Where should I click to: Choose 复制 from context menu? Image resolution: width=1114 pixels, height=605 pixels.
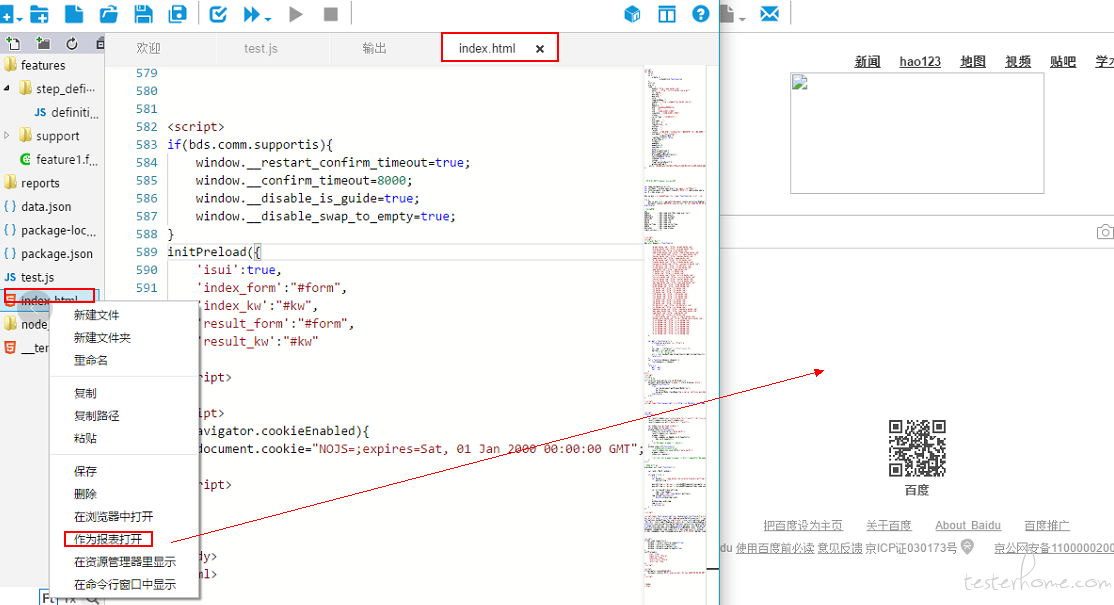(x=85, y=393)
